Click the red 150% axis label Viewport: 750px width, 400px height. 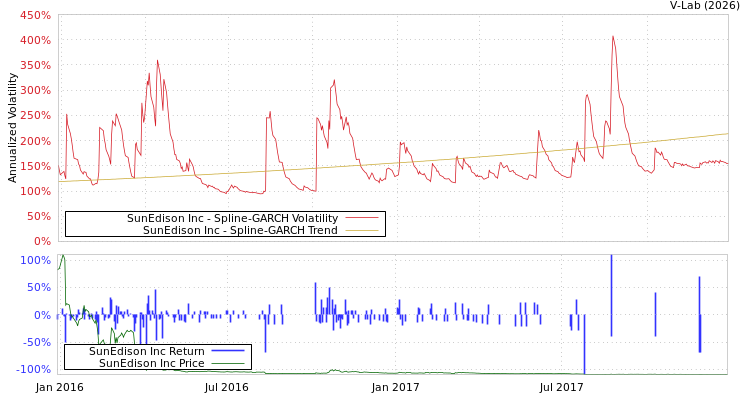[35, 166]
